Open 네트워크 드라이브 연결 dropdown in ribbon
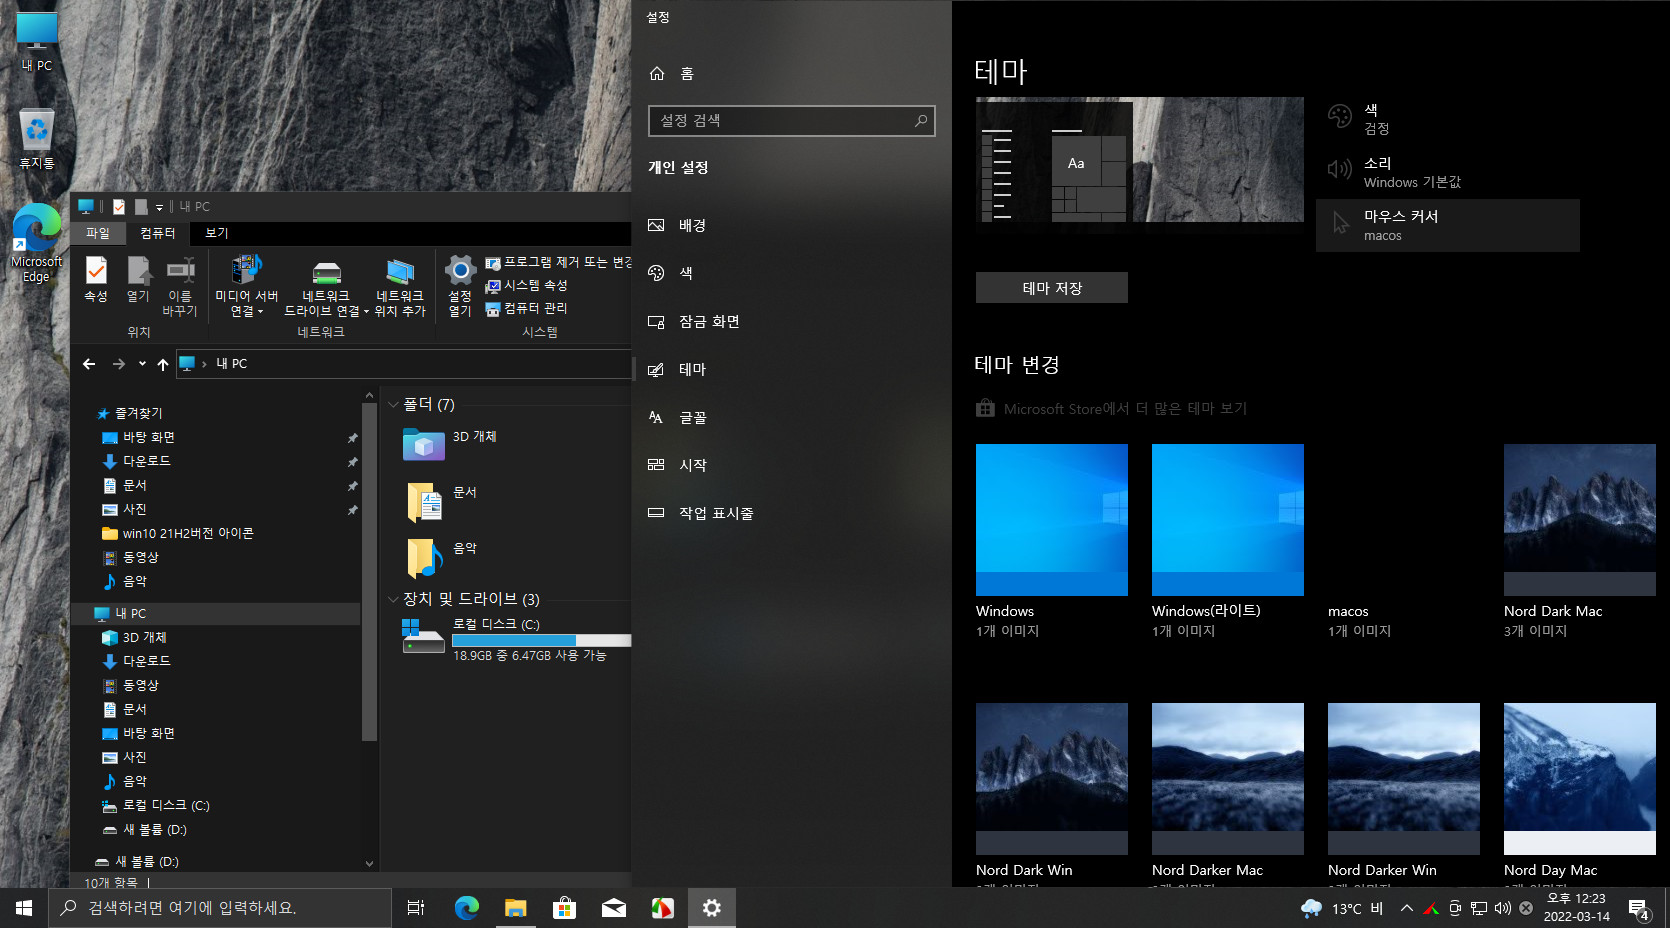Screen dimensions: 1670x928 click(326, 287)
